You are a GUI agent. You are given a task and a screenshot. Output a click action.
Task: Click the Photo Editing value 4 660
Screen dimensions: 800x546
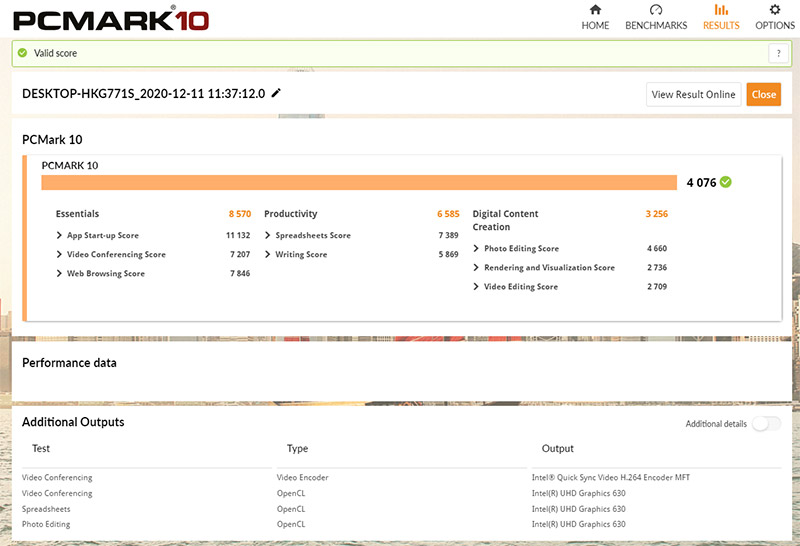657,249
